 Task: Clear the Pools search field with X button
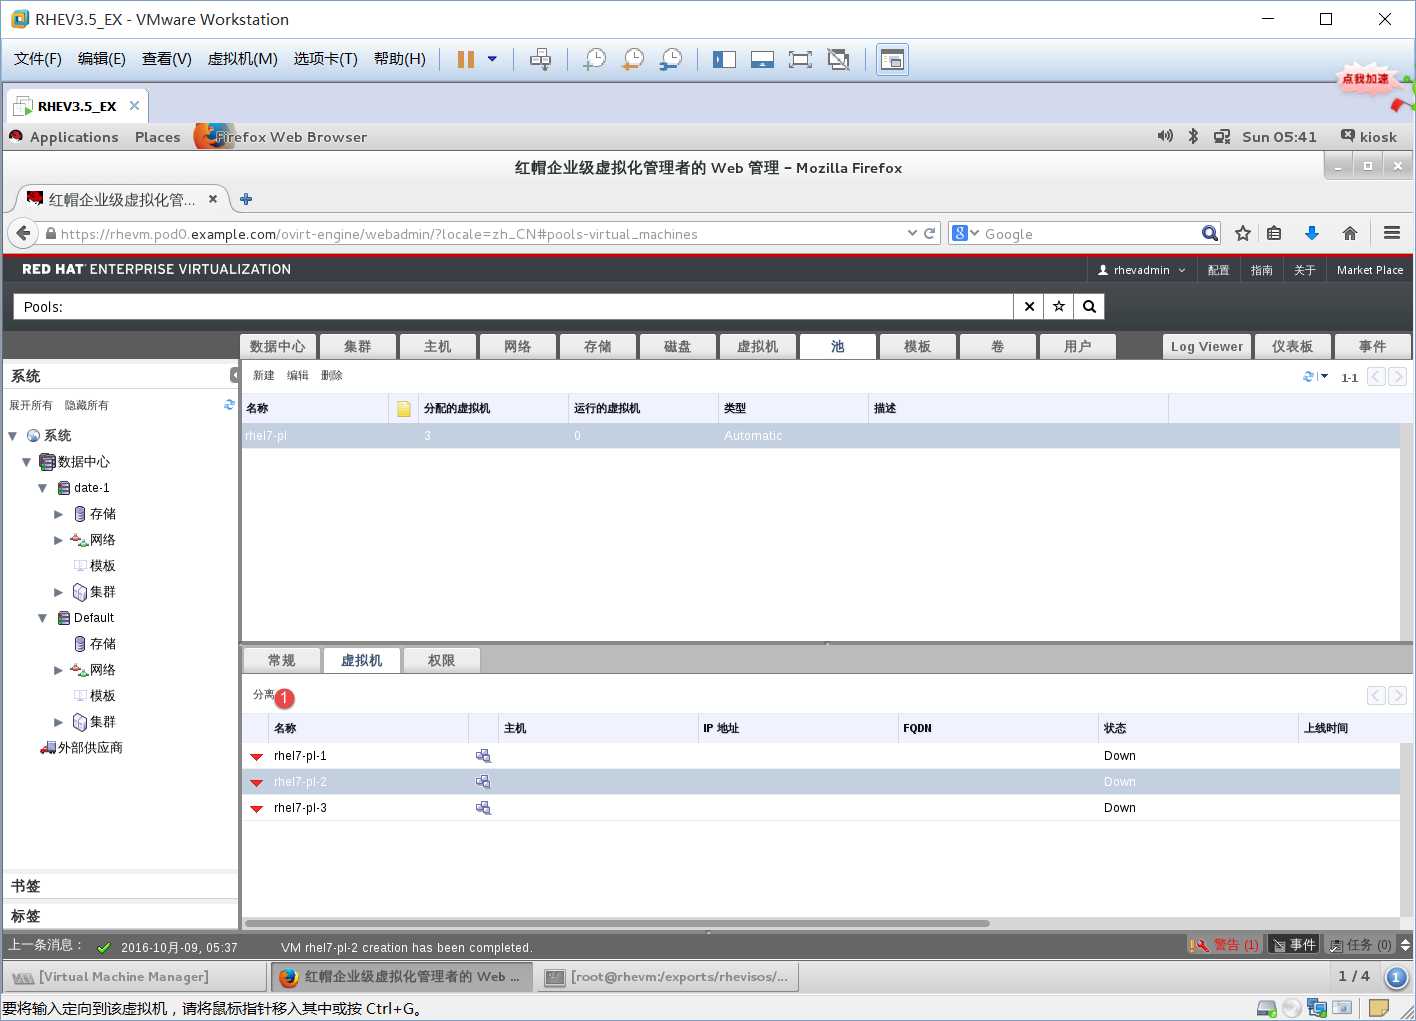click(x=1029, y=307)
